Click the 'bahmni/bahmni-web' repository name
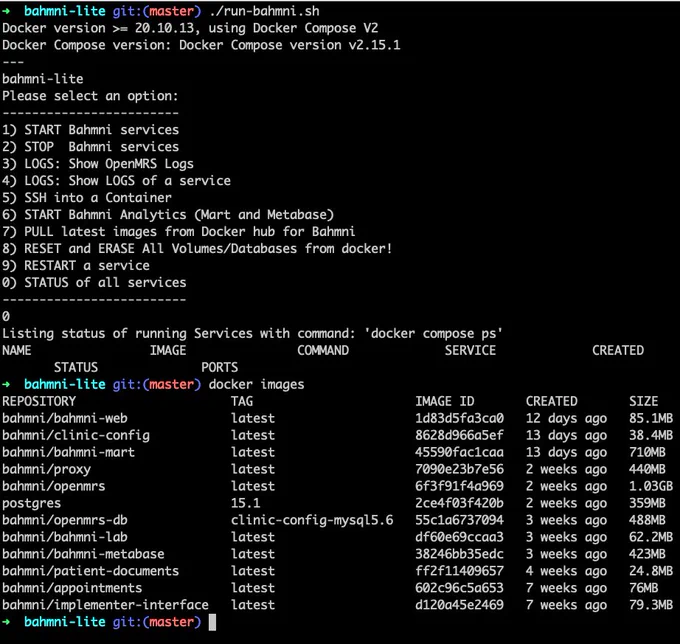Image resolution: width=680 pixels, height=644 pixels. click(x=65, y=418)
